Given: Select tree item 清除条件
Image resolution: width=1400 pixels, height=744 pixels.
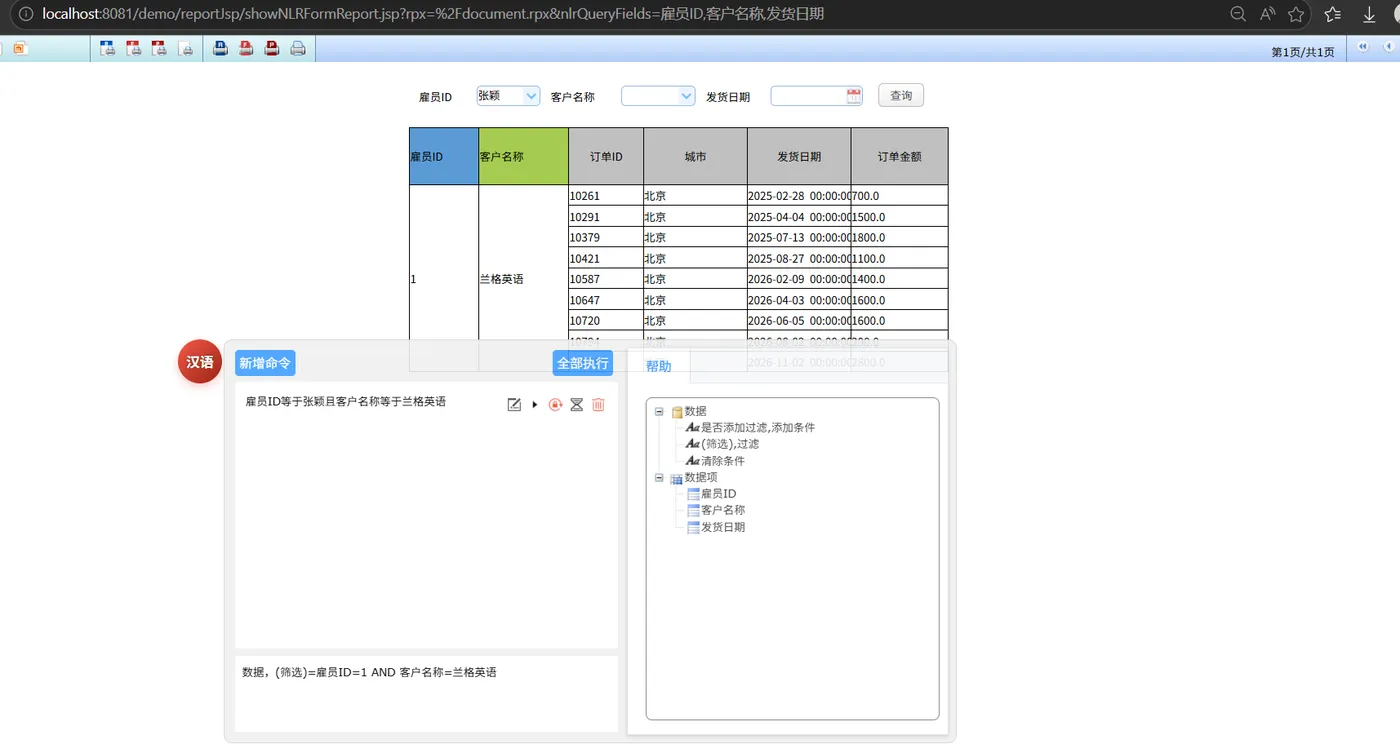Looking at the screenshot, I should [722, 461].
